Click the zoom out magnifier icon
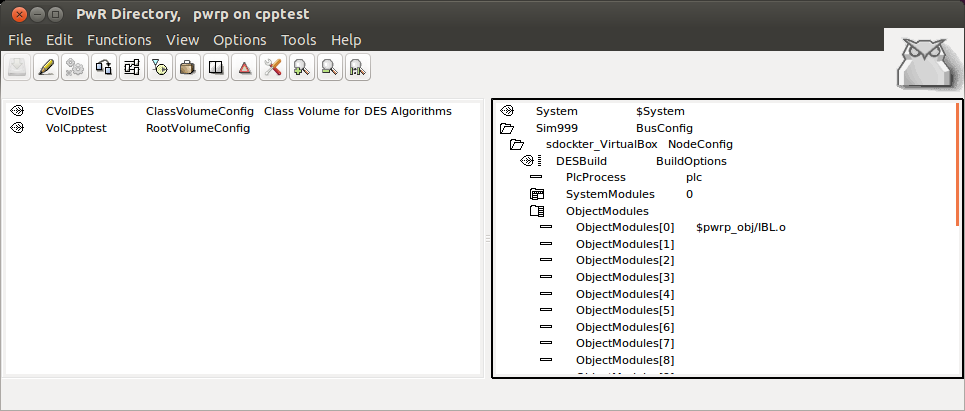 [329, 67]
